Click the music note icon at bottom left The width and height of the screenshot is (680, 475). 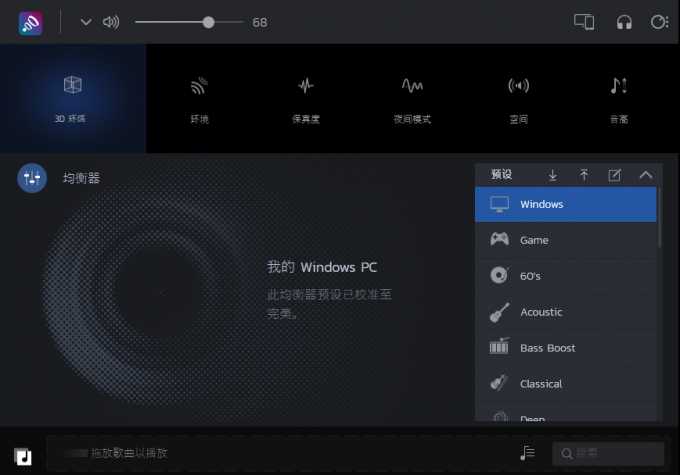pos(24,455)
